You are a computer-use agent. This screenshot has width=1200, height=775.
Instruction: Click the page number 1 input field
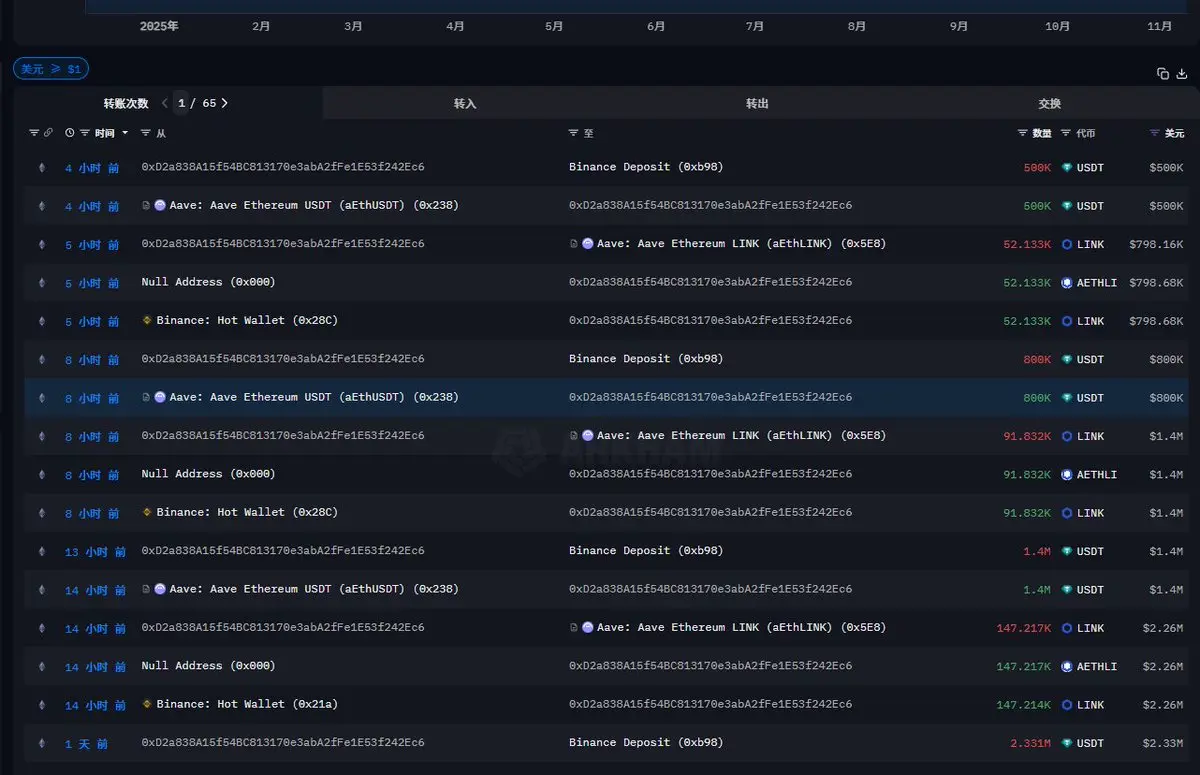(182, 103)
